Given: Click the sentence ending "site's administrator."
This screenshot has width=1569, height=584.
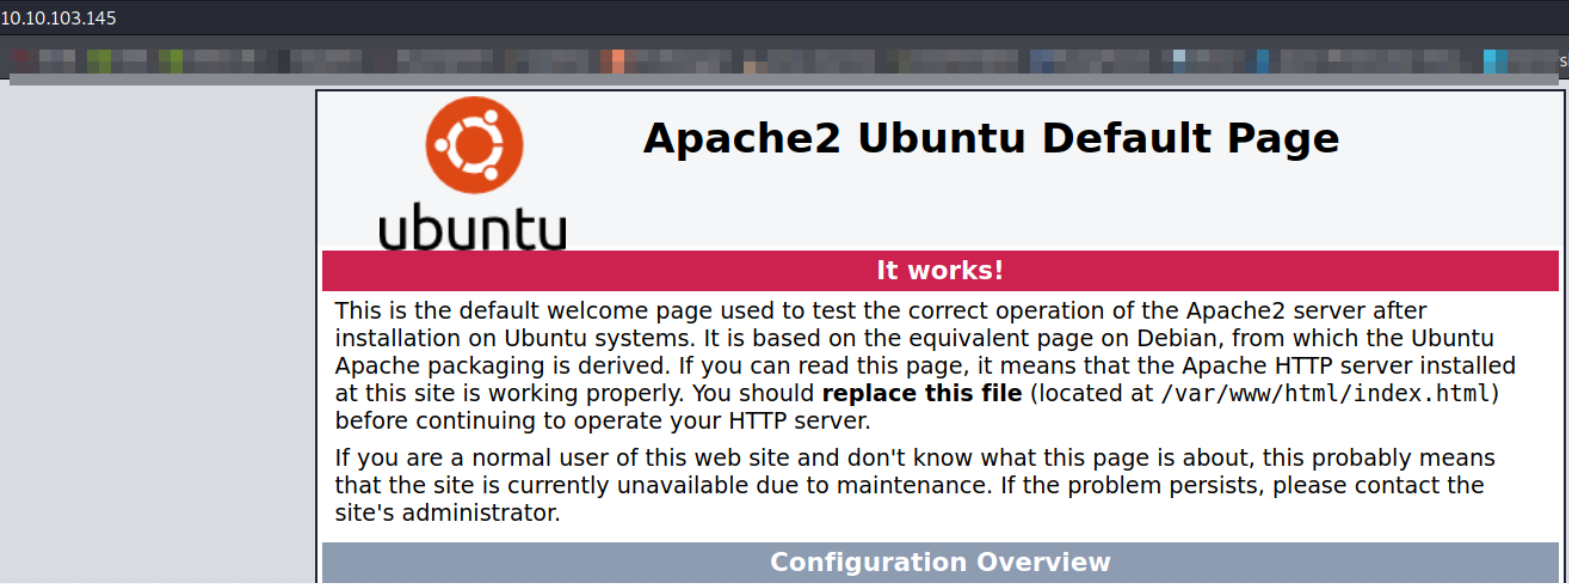Looking at the screenshot, I should pos(909,499).
